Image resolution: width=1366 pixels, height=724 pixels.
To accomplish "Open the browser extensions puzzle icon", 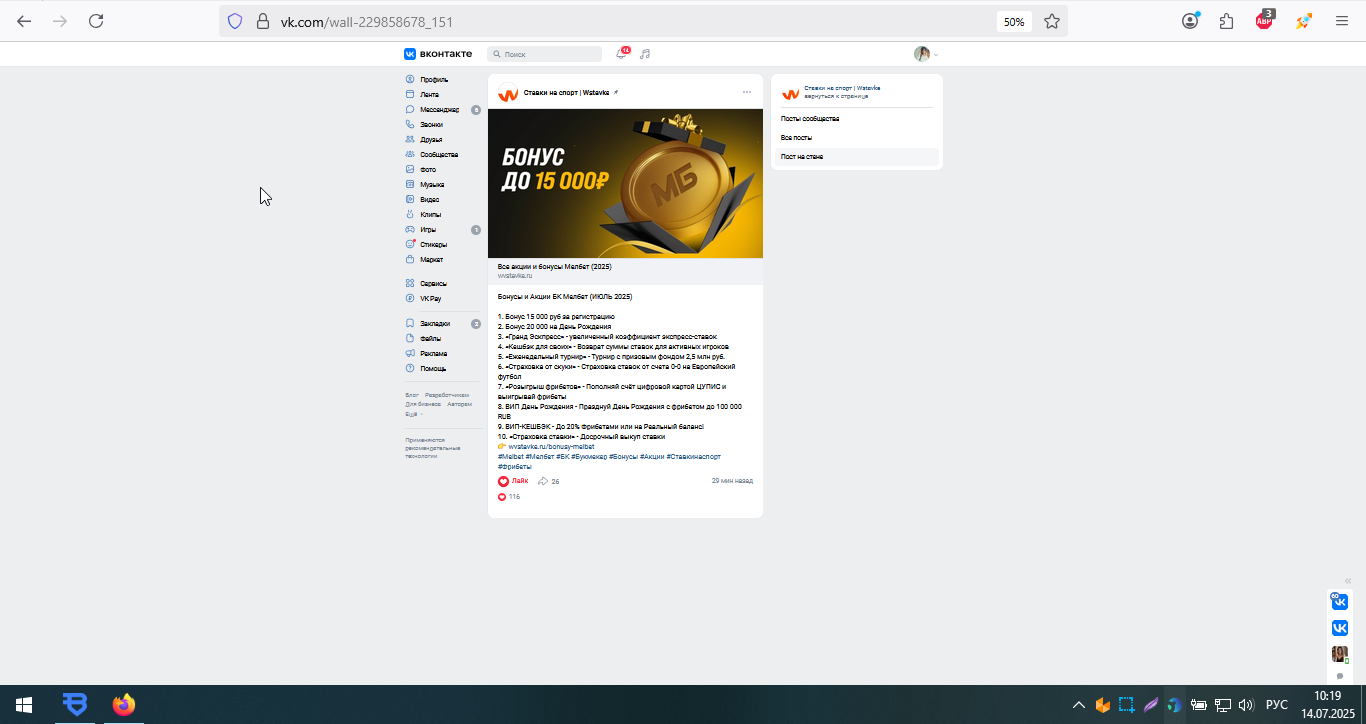I will 1227,21.
